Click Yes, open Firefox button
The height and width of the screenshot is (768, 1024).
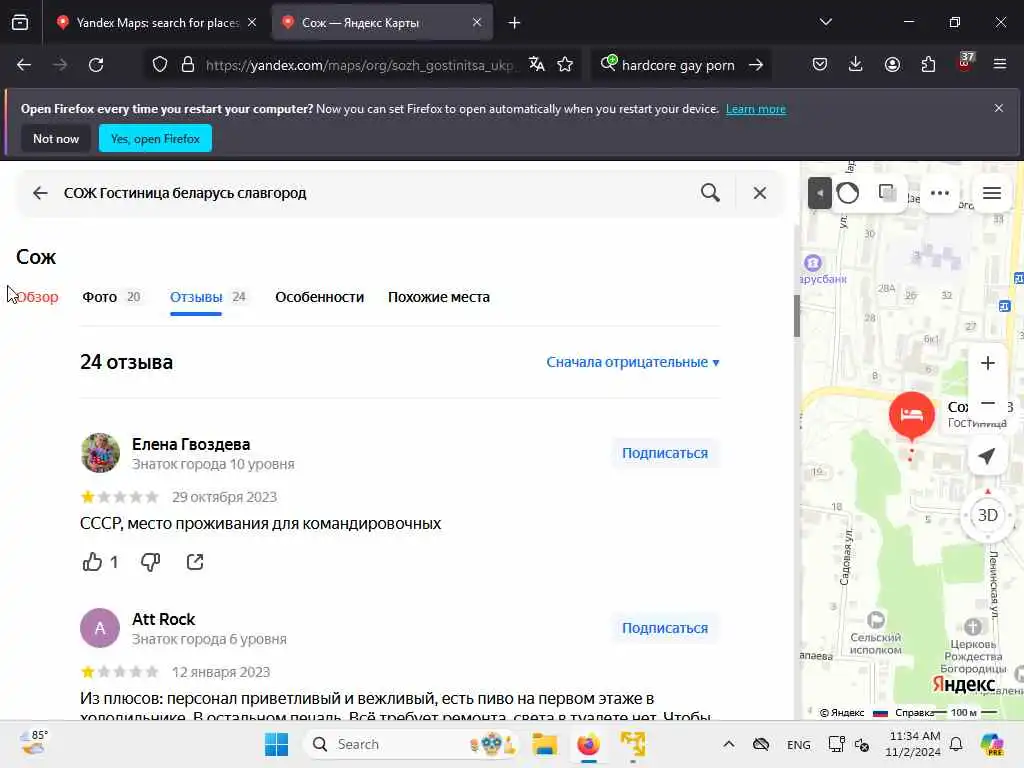pyautogui.click(x=155, y=138)
